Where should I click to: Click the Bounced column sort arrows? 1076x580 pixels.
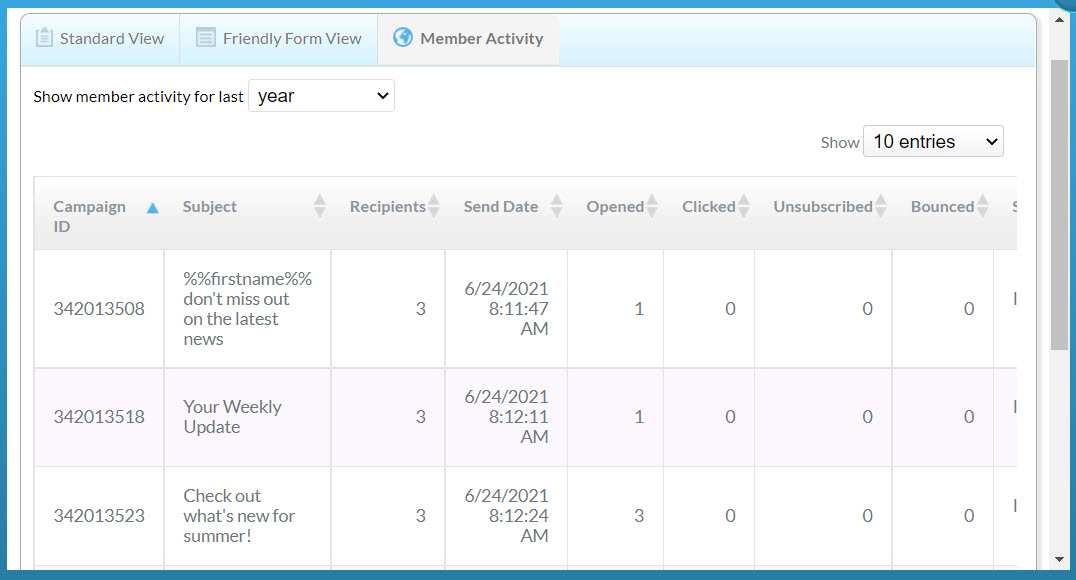[x=983, y=207]
